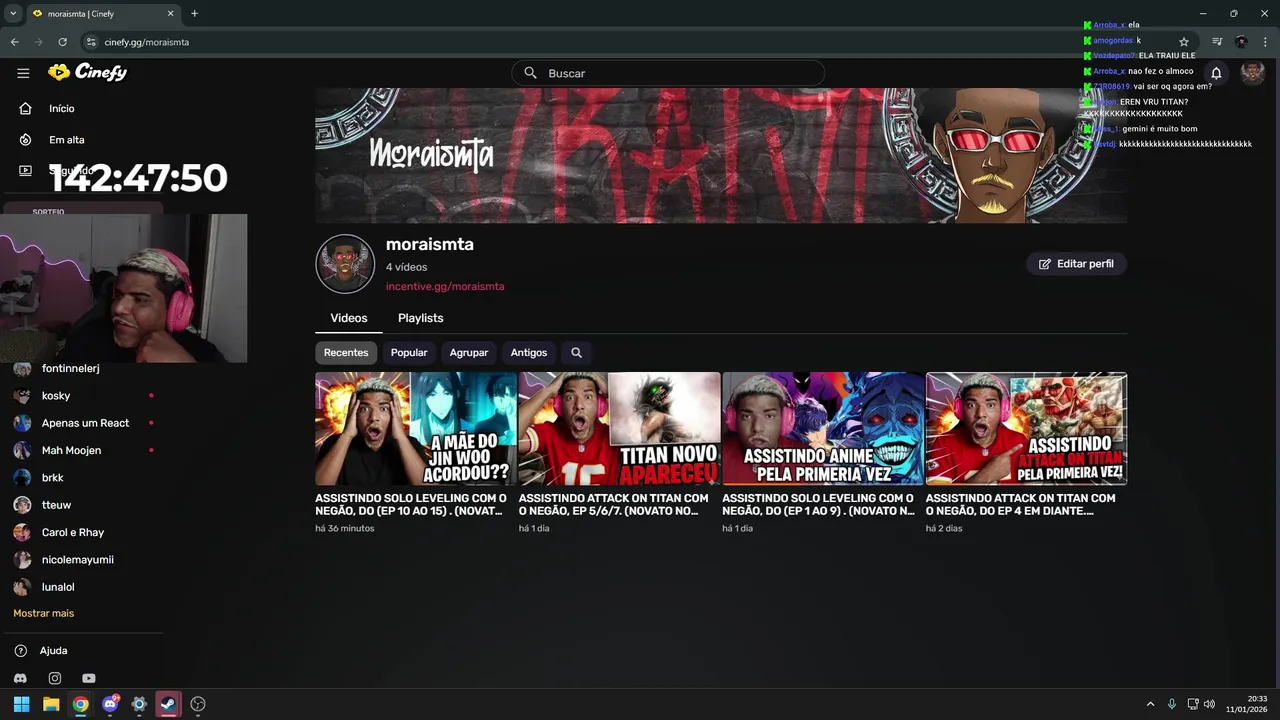Click the Em alta flame icon
The image size is (1280, 720).
pos(25,140)
